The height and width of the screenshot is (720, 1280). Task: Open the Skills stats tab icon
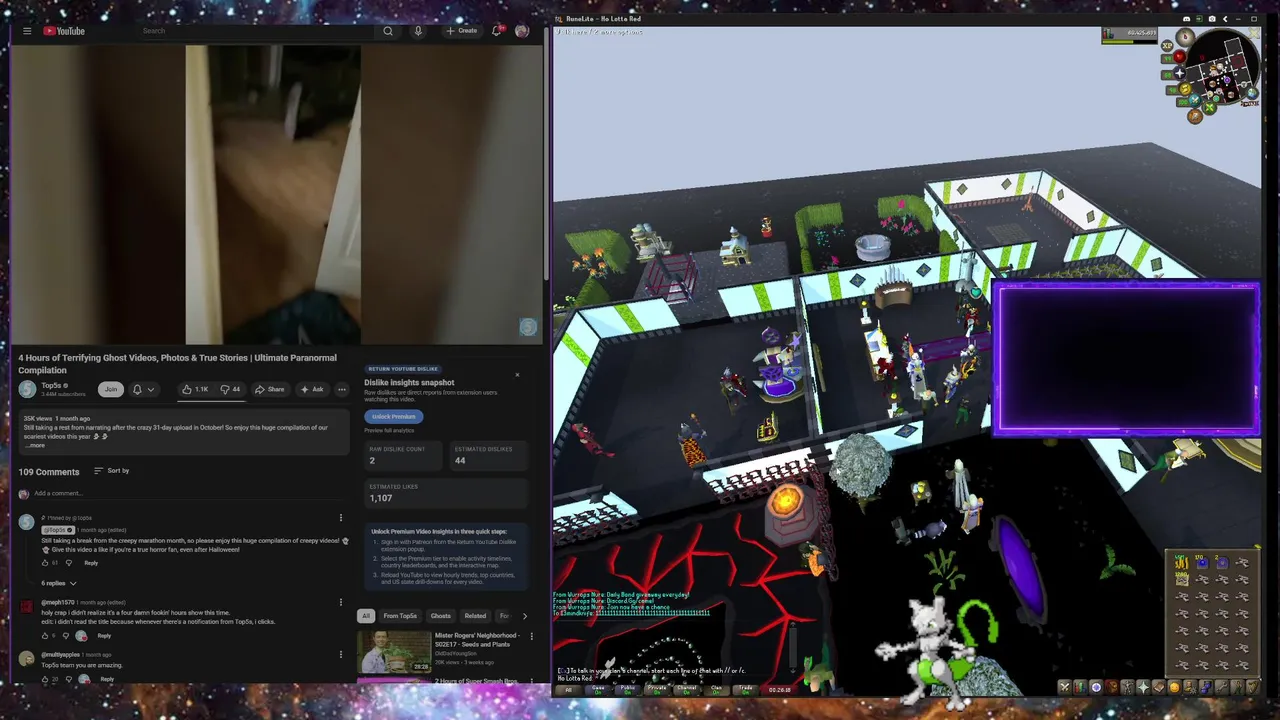click(x=1080, y=687)
